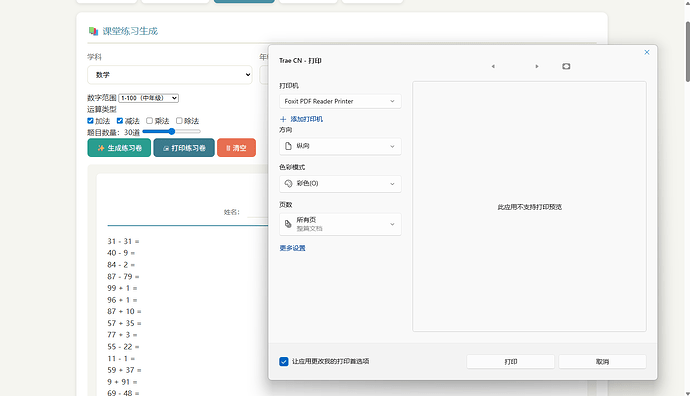Viewport: 690px width, 396px height.
Task: Click the 取消 button in the dialog
Action: coord(602,362)
